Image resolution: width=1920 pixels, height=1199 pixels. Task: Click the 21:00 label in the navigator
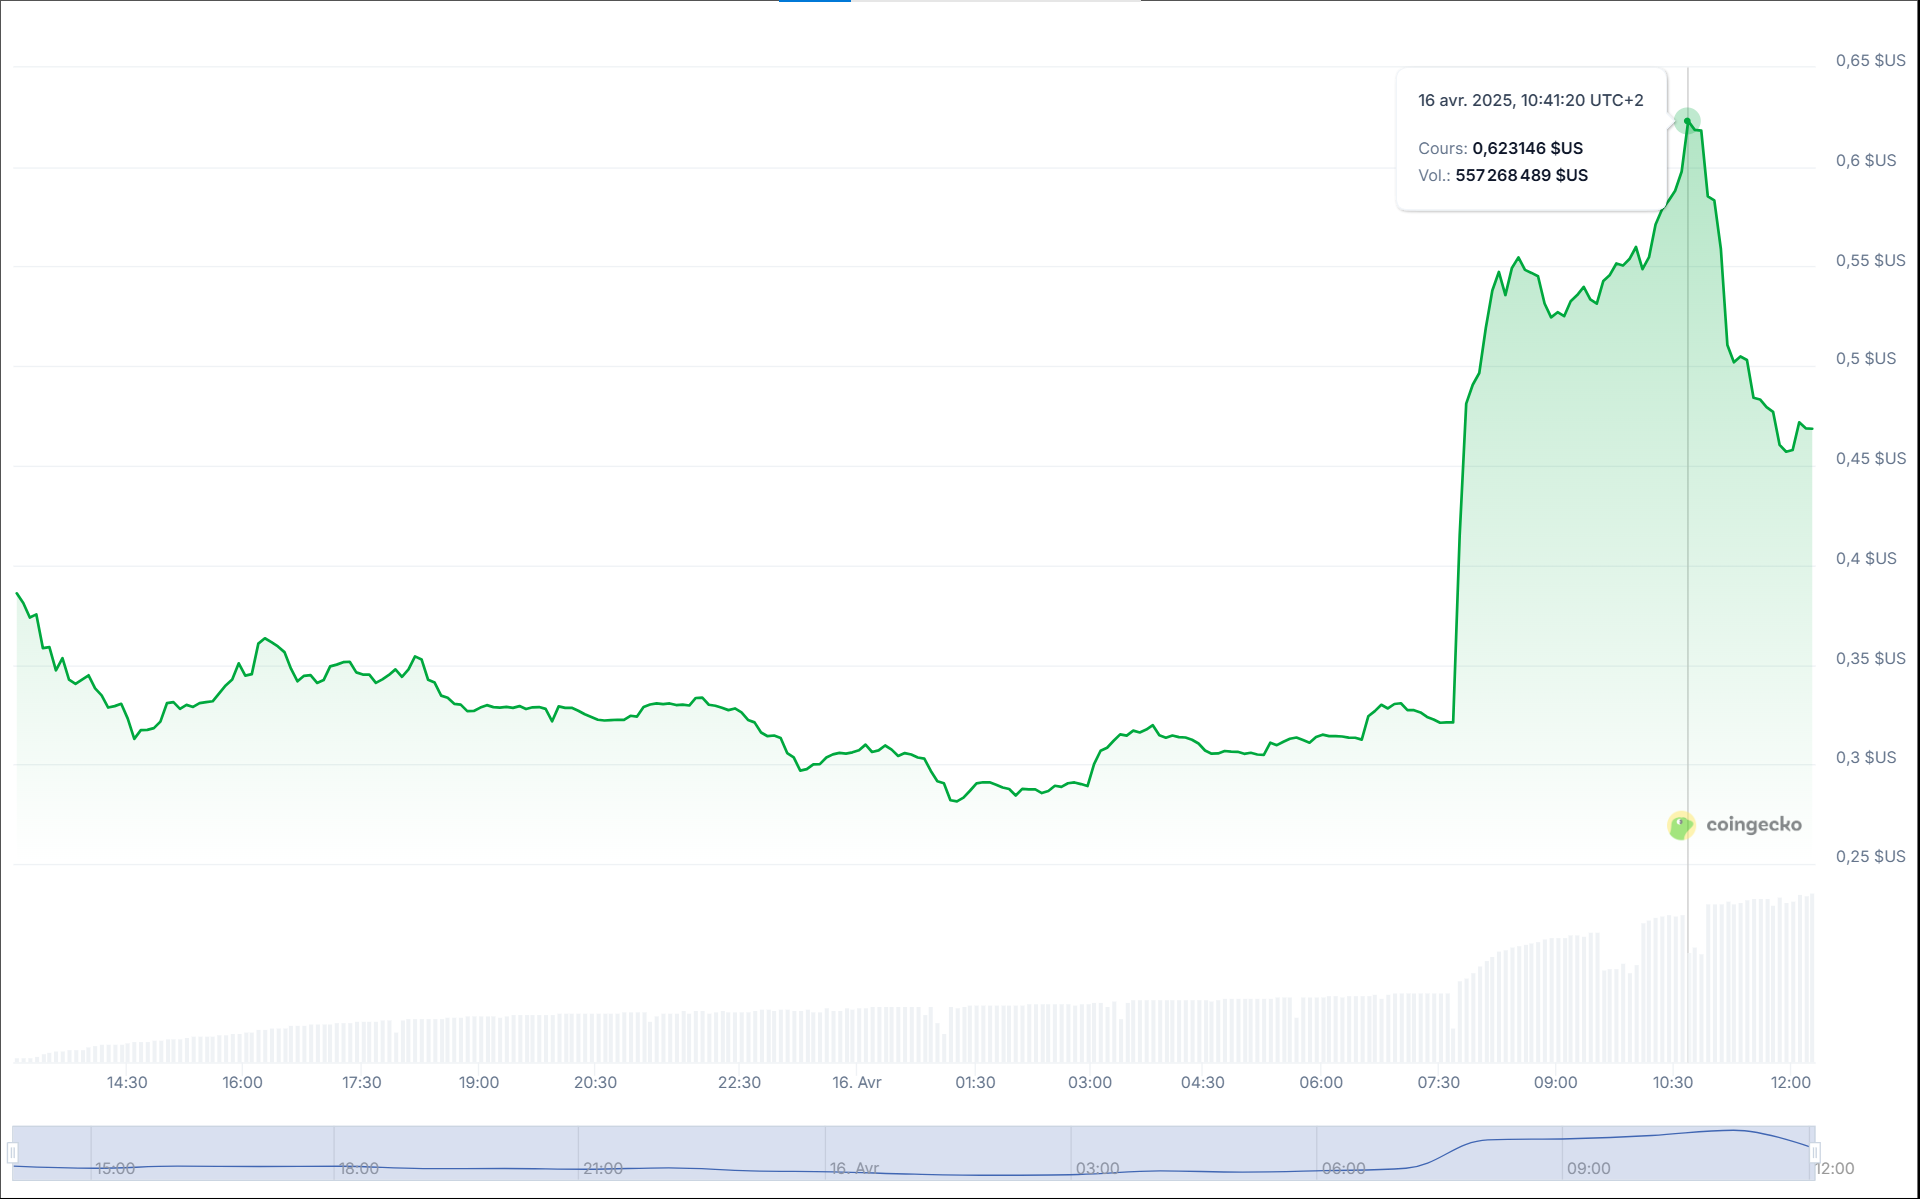point(603,1168)
